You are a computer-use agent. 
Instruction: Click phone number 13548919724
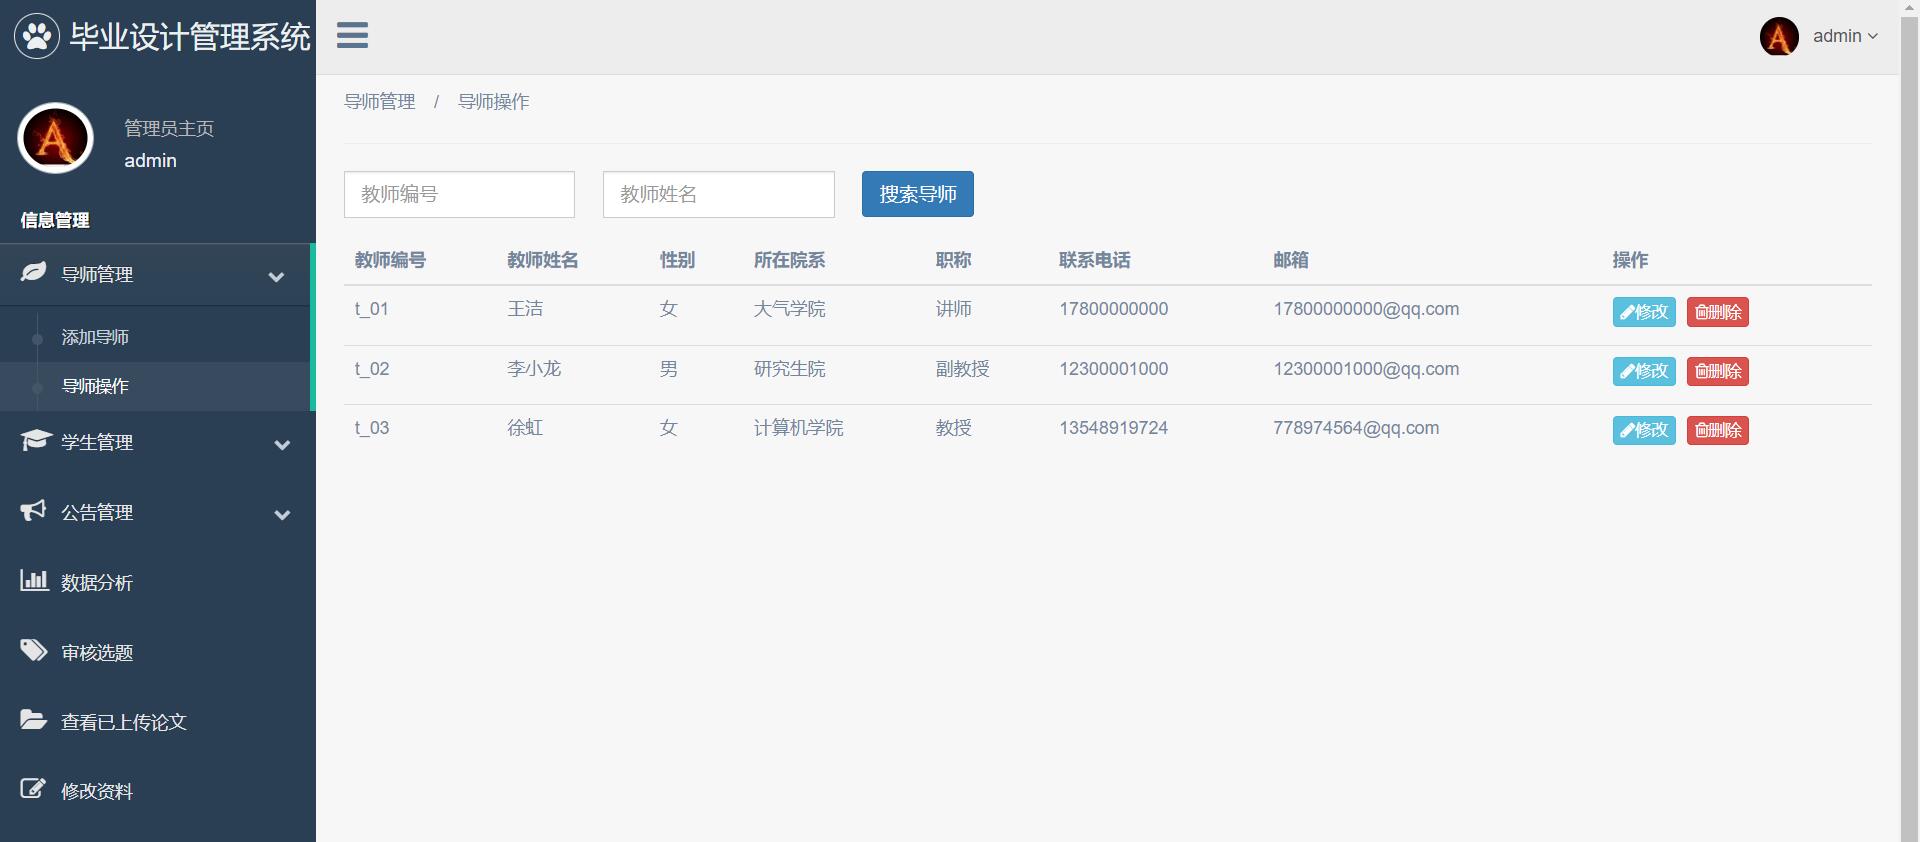(x=1114, y=428)
